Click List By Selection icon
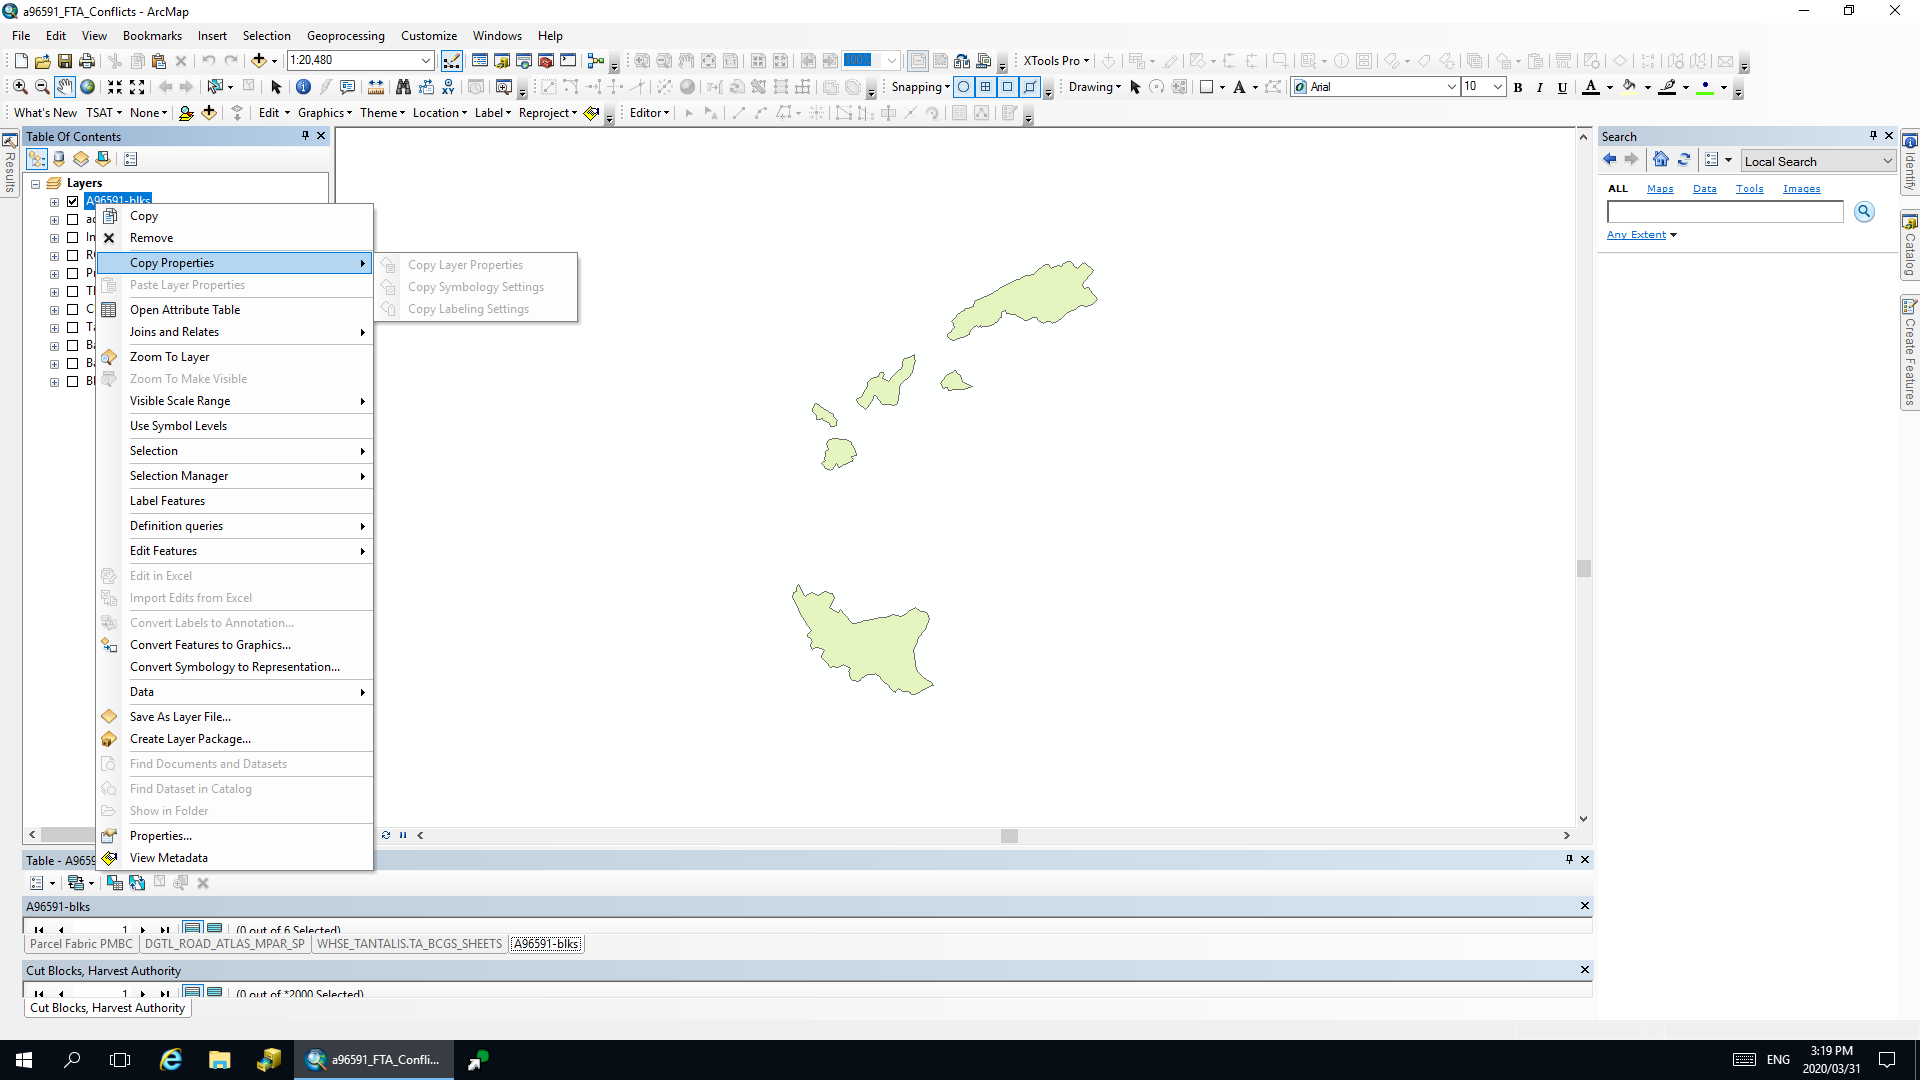The image size is (1920, 1080). [103, 159]
